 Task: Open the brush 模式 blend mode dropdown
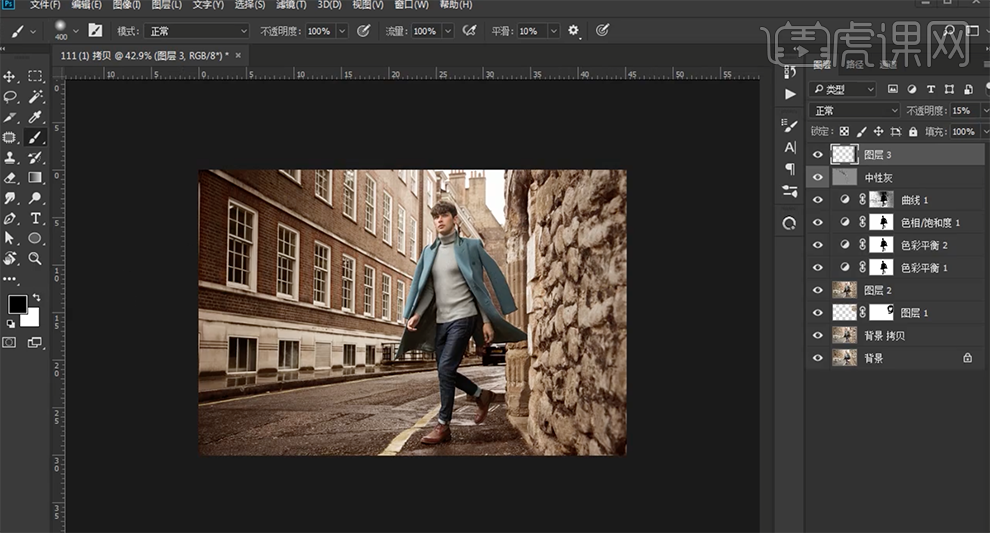point(196,31)
